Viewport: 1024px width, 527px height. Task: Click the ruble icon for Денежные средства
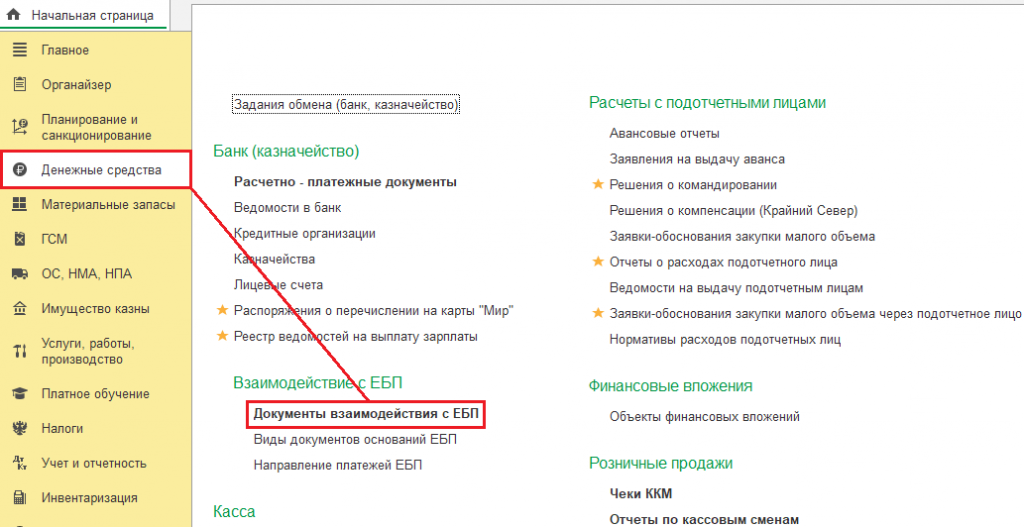tap(20, 170)
